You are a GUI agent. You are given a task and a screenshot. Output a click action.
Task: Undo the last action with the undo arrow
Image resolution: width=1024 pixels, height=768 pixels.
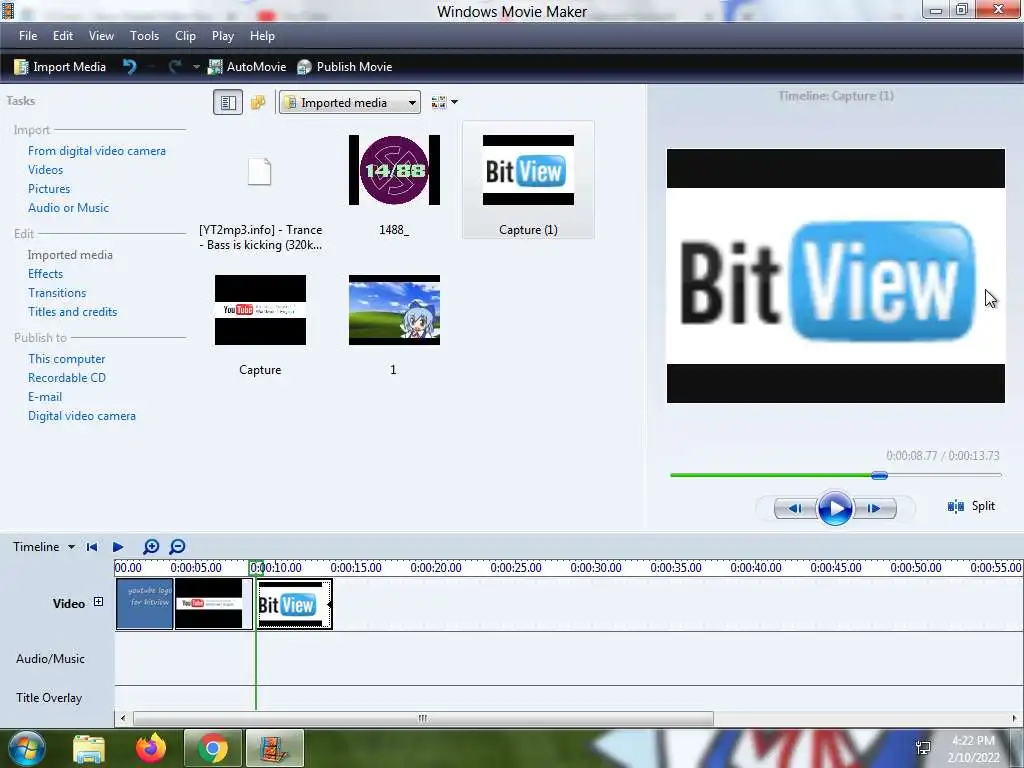pos(129,67)
